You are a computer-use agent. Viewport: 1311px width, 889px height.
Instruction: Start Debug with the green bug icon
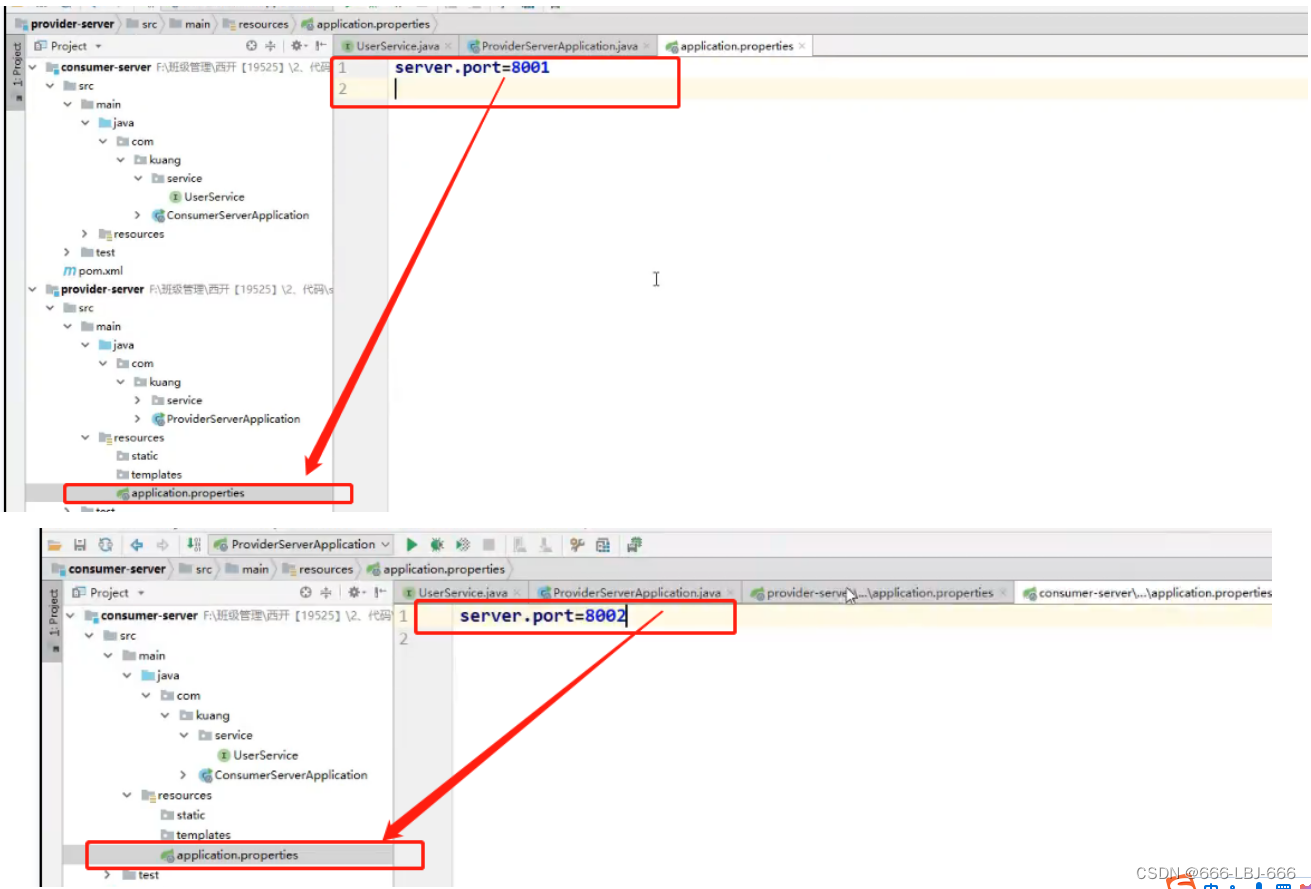[x=437, y=545]
